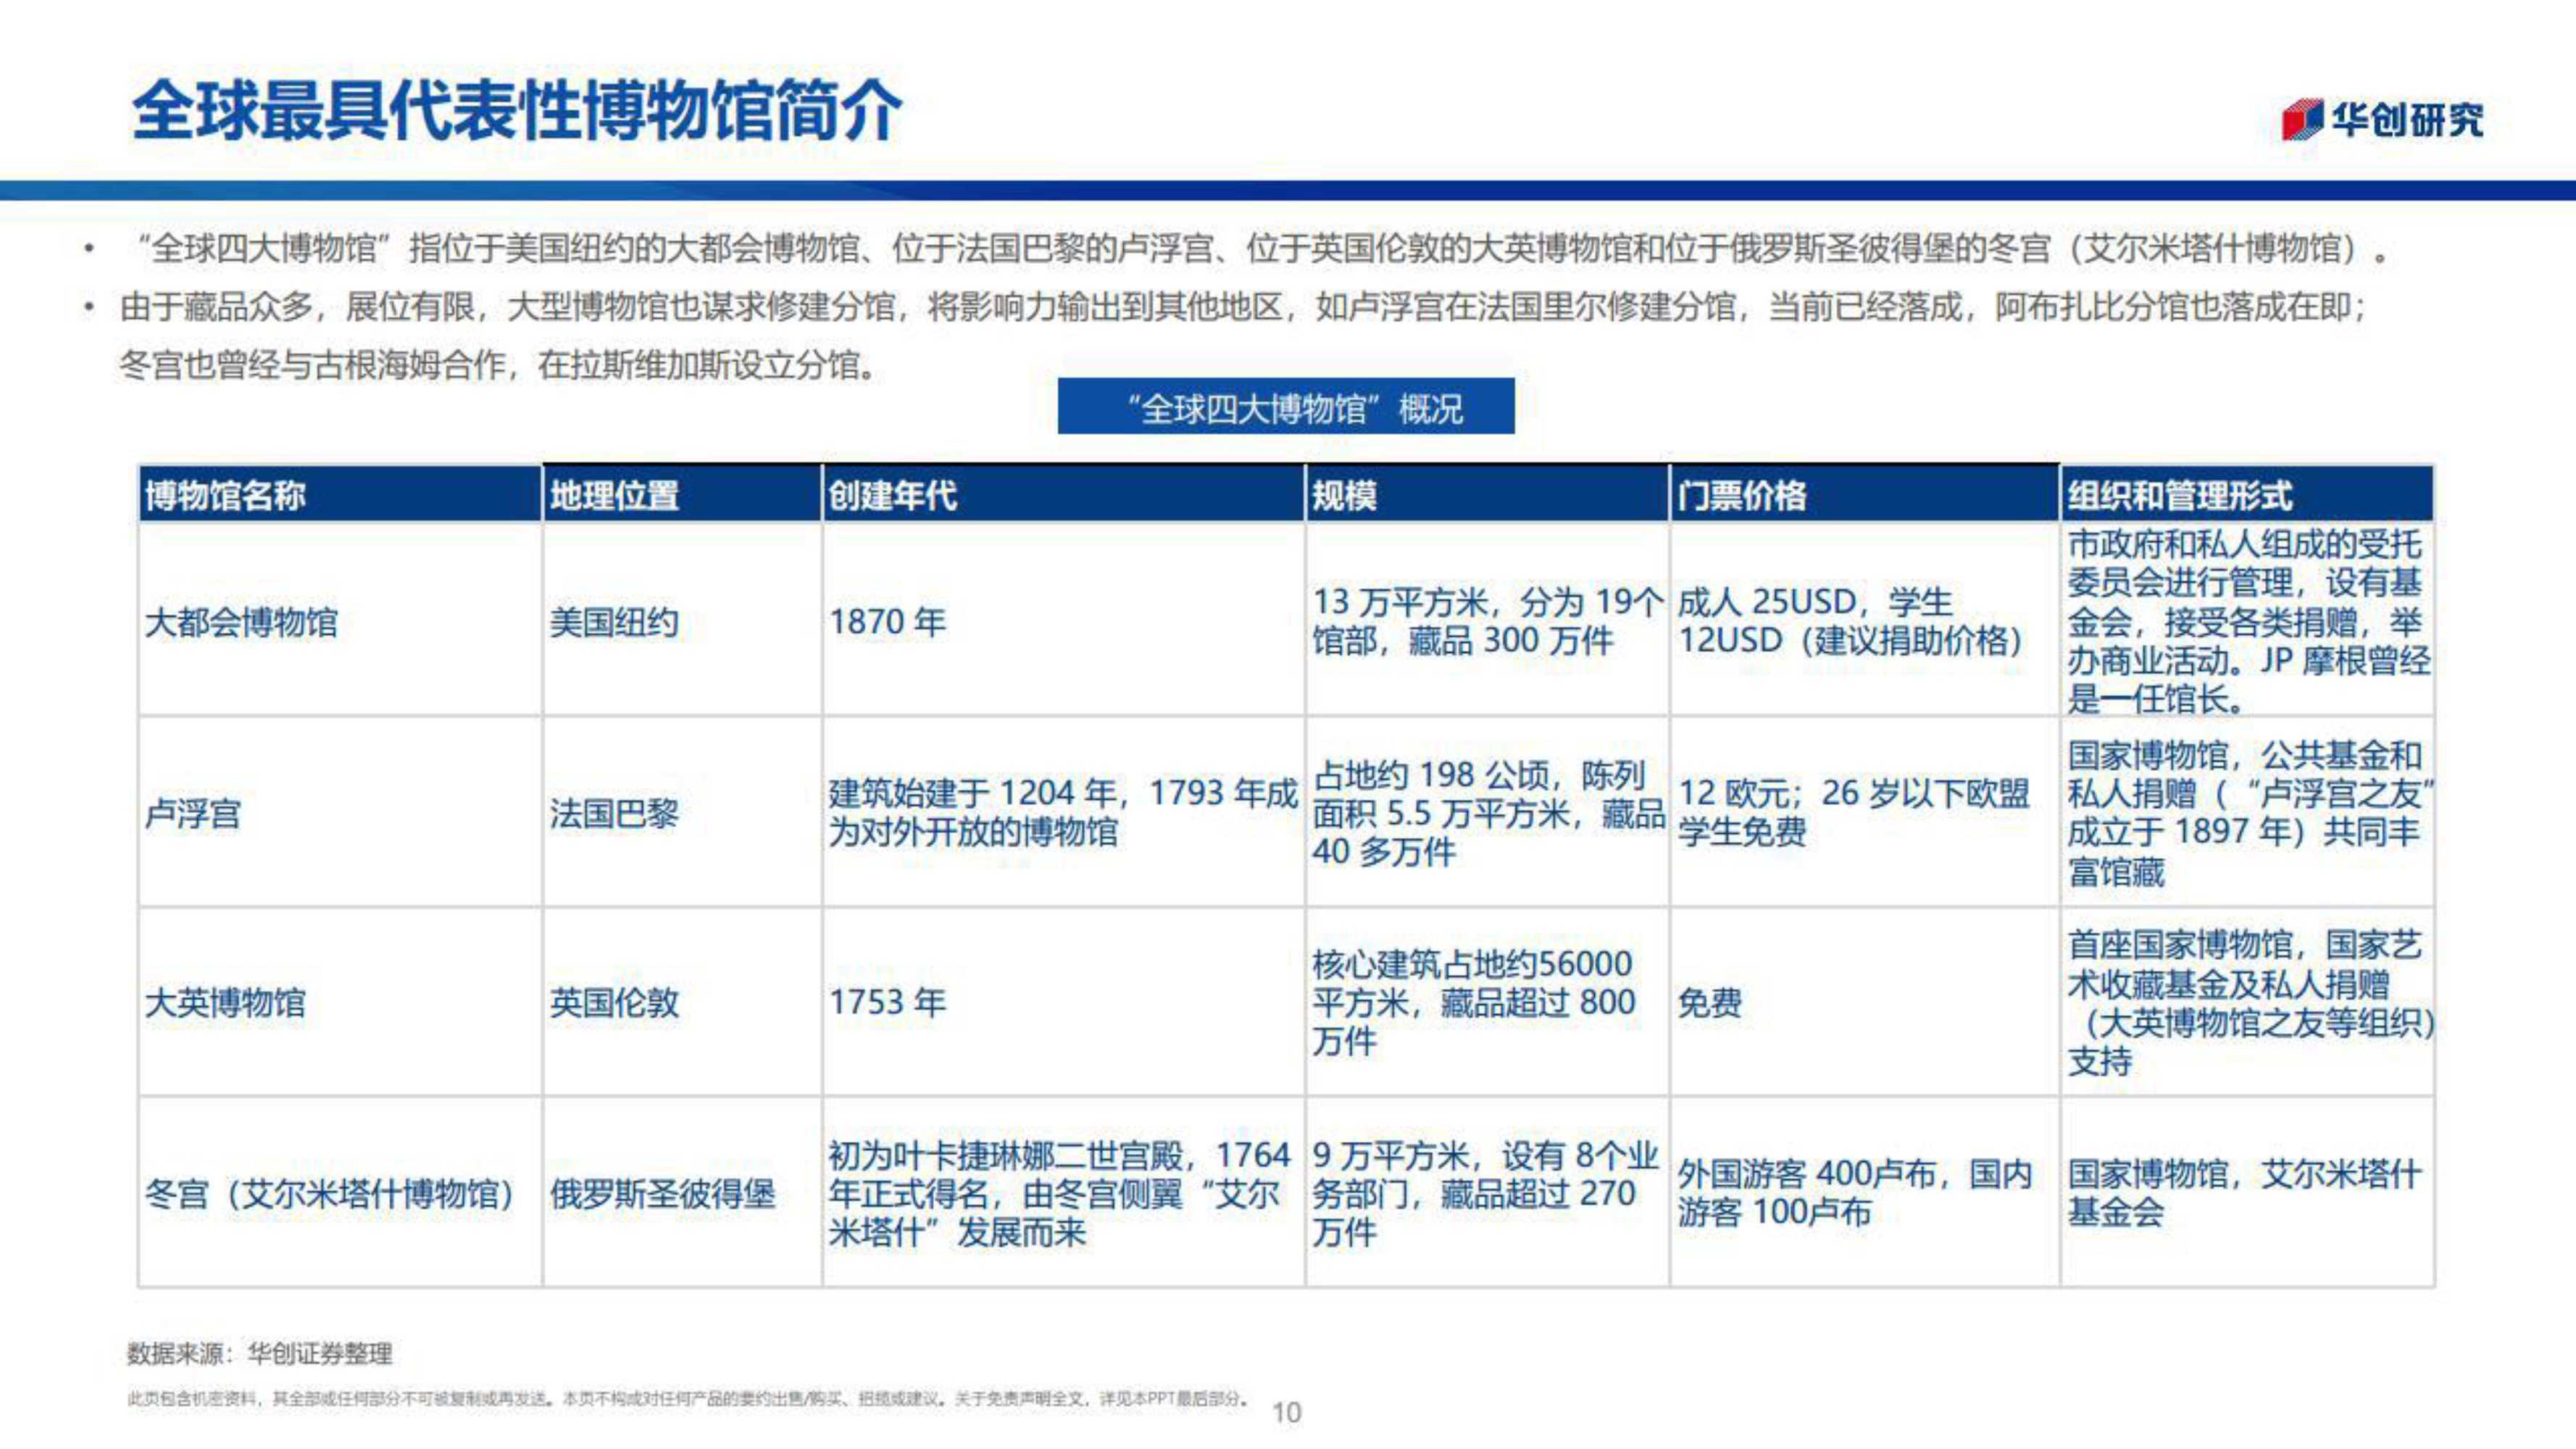Click the cell 初为叶卡捷琳娜二世宫殿
Screen dimensions: 2576x1449
click(1064, 1192)
